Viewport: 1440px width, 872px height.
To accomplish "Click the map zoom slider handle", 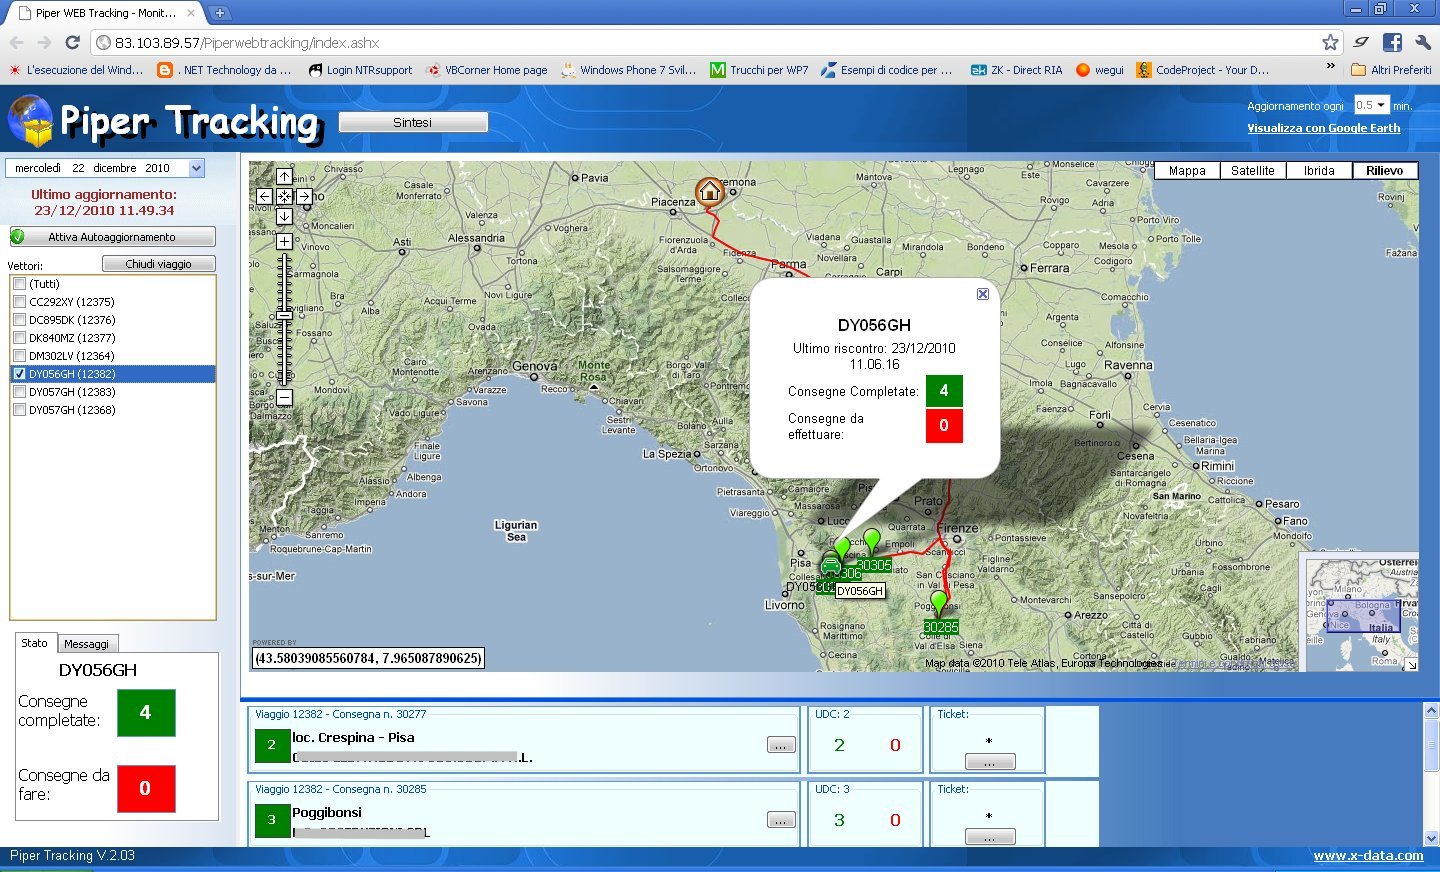I will coord(284,315).
